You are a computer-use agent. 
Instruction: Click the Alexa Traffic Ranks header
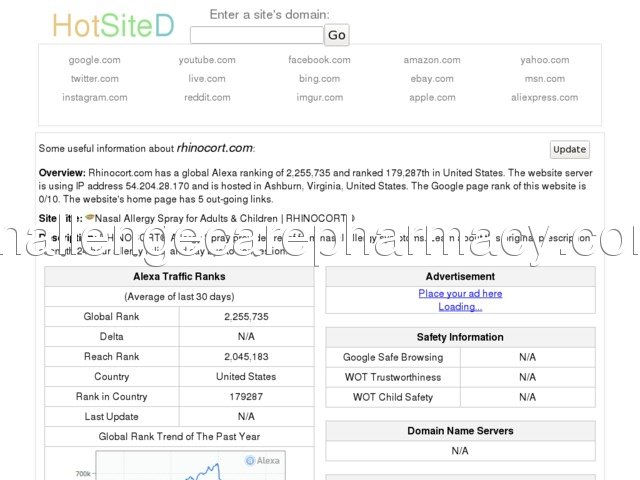click(179, 276)
